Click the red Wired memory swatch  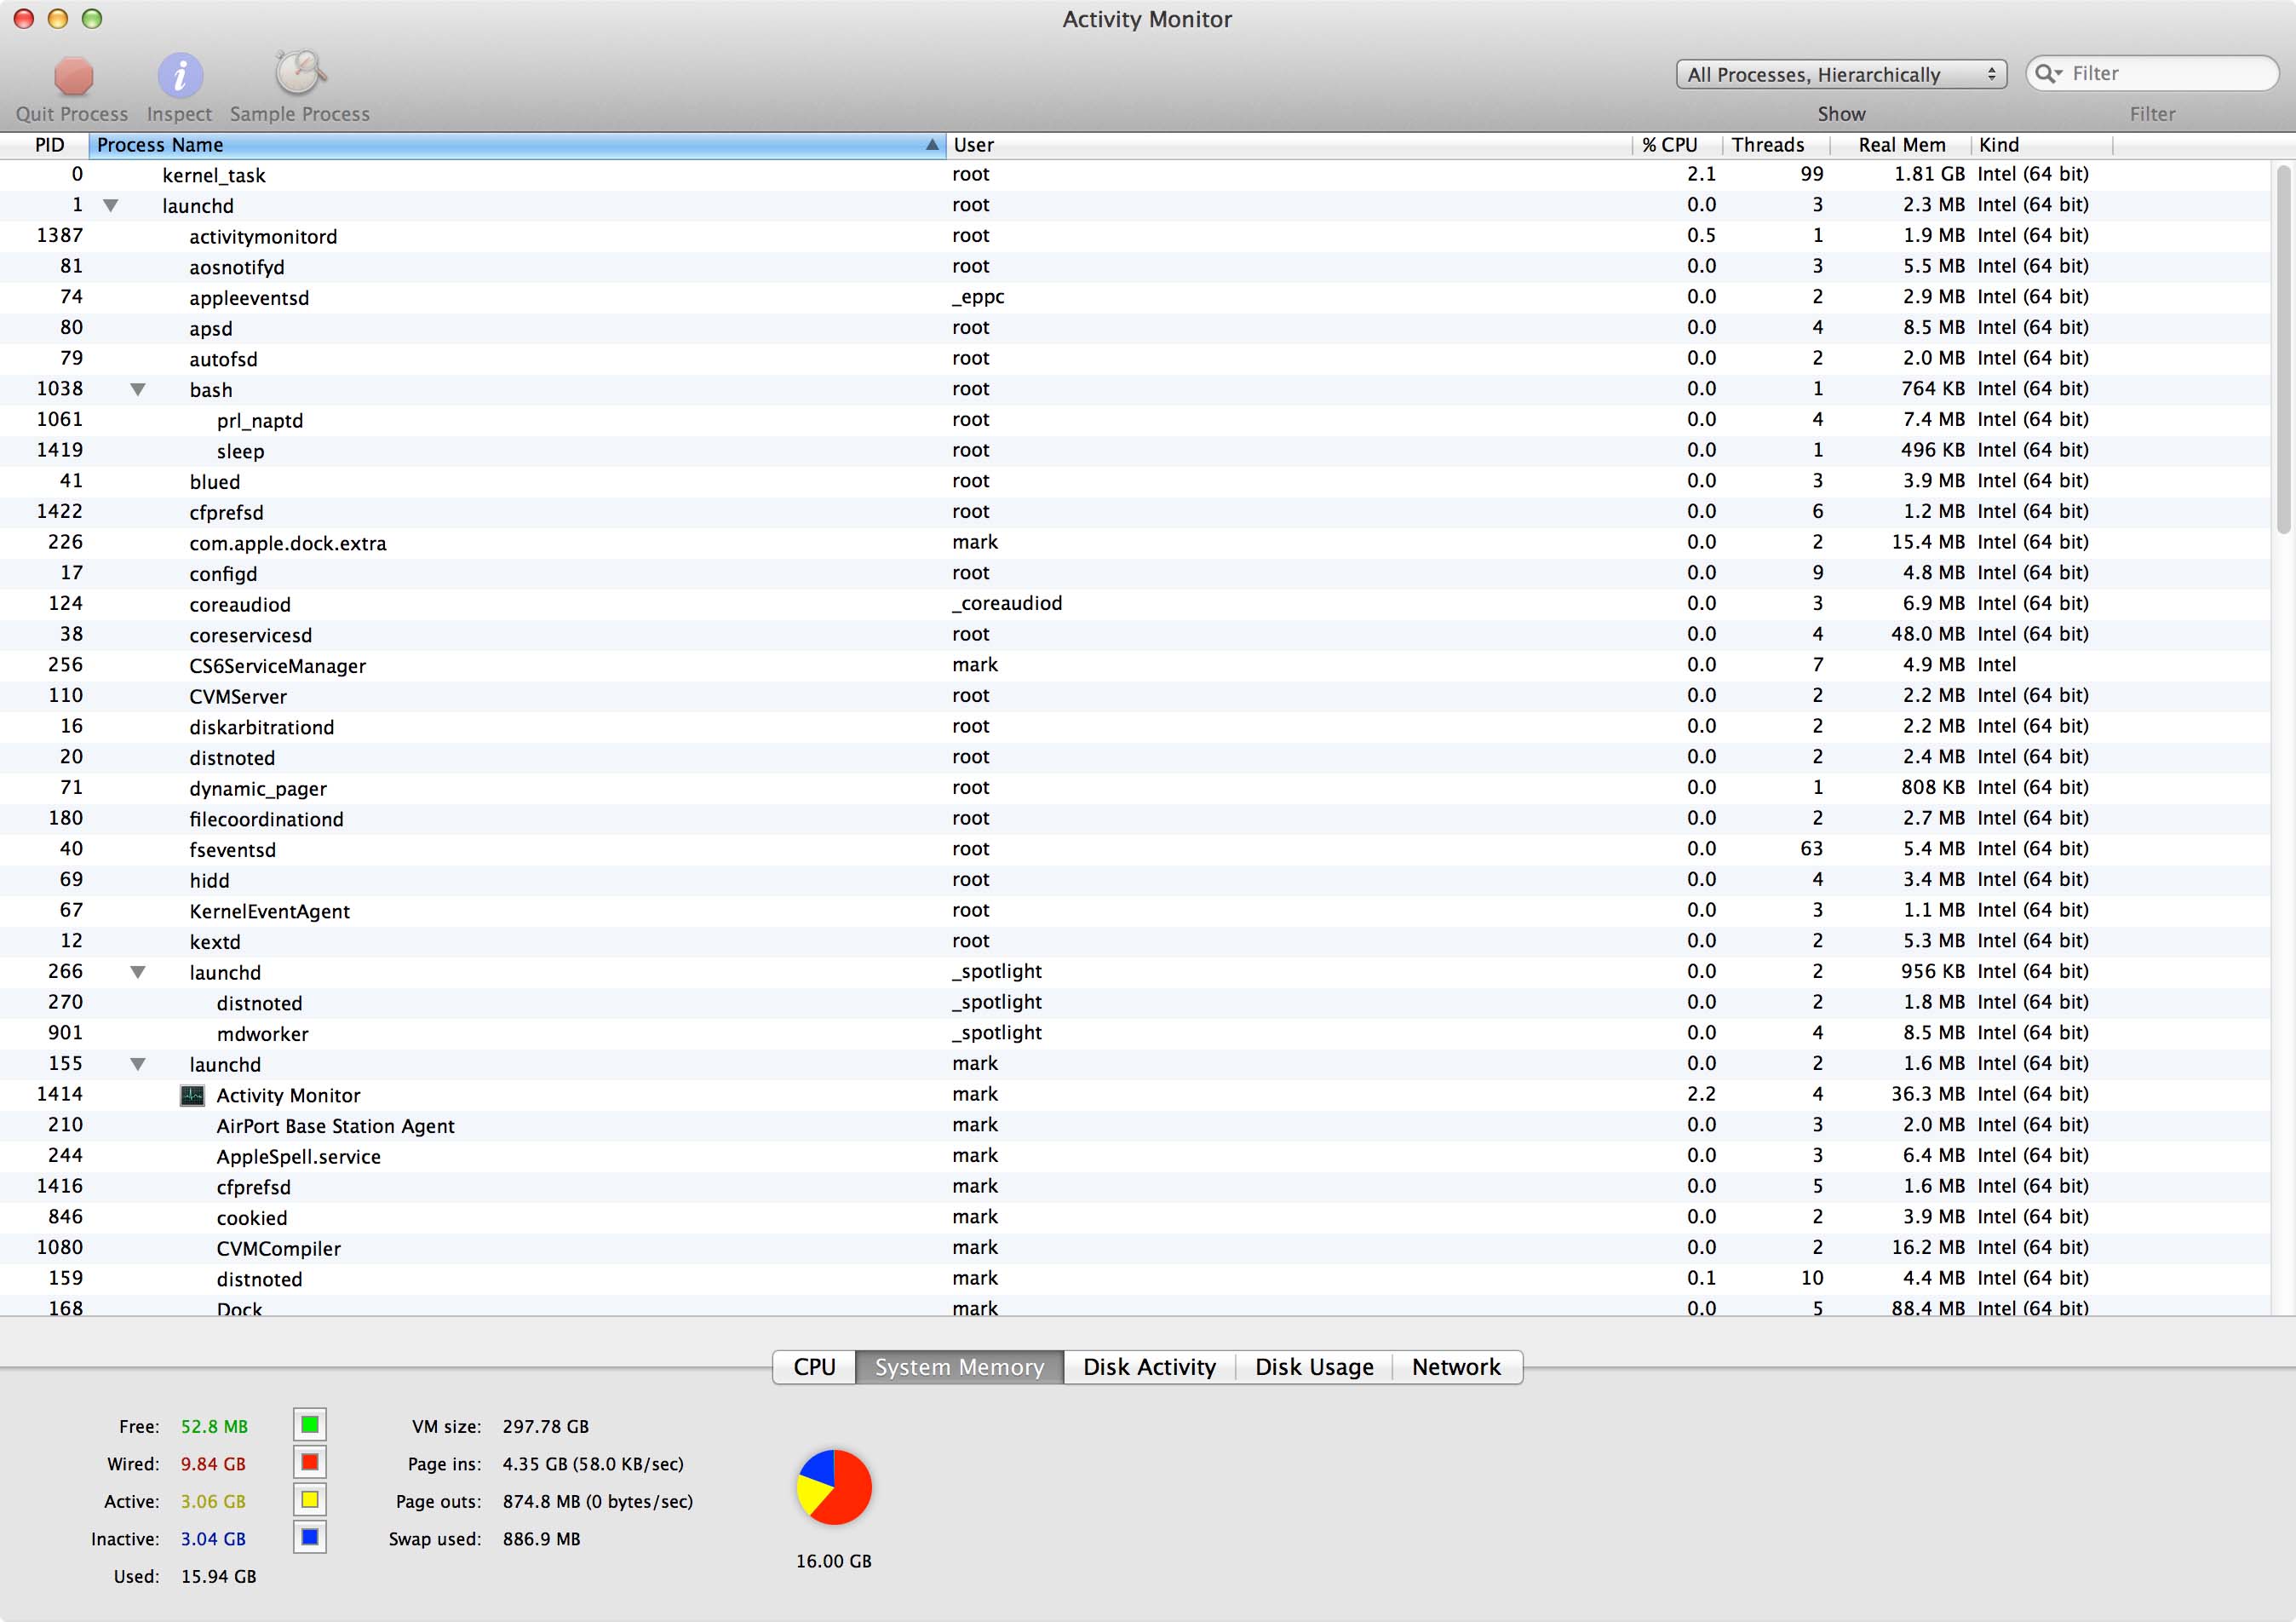click(310, 1463)
